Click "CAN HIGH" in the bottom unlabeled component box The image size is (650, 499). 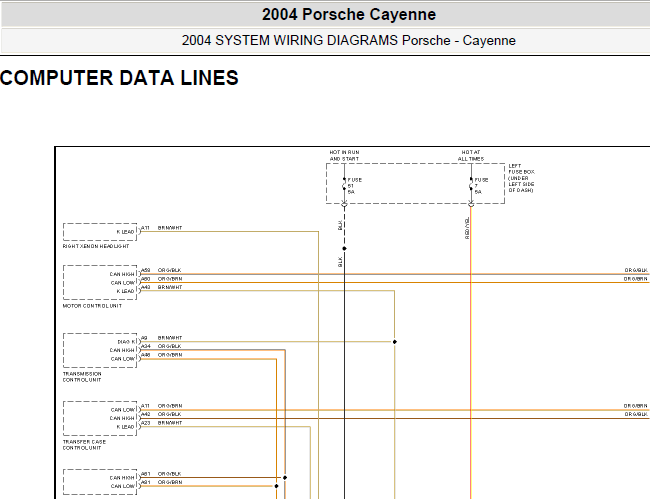pos(122,478)
